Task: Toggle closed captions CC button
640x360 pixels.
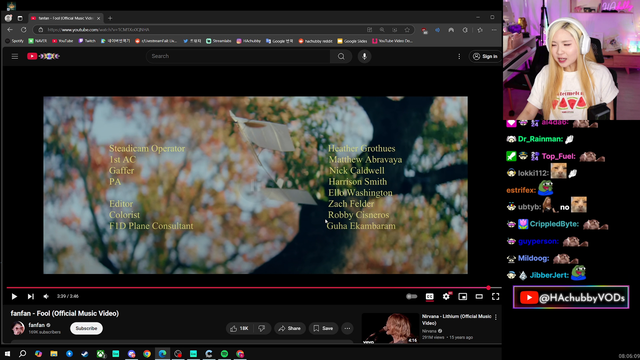Action: pyautogui.click(x=429, y=297)
